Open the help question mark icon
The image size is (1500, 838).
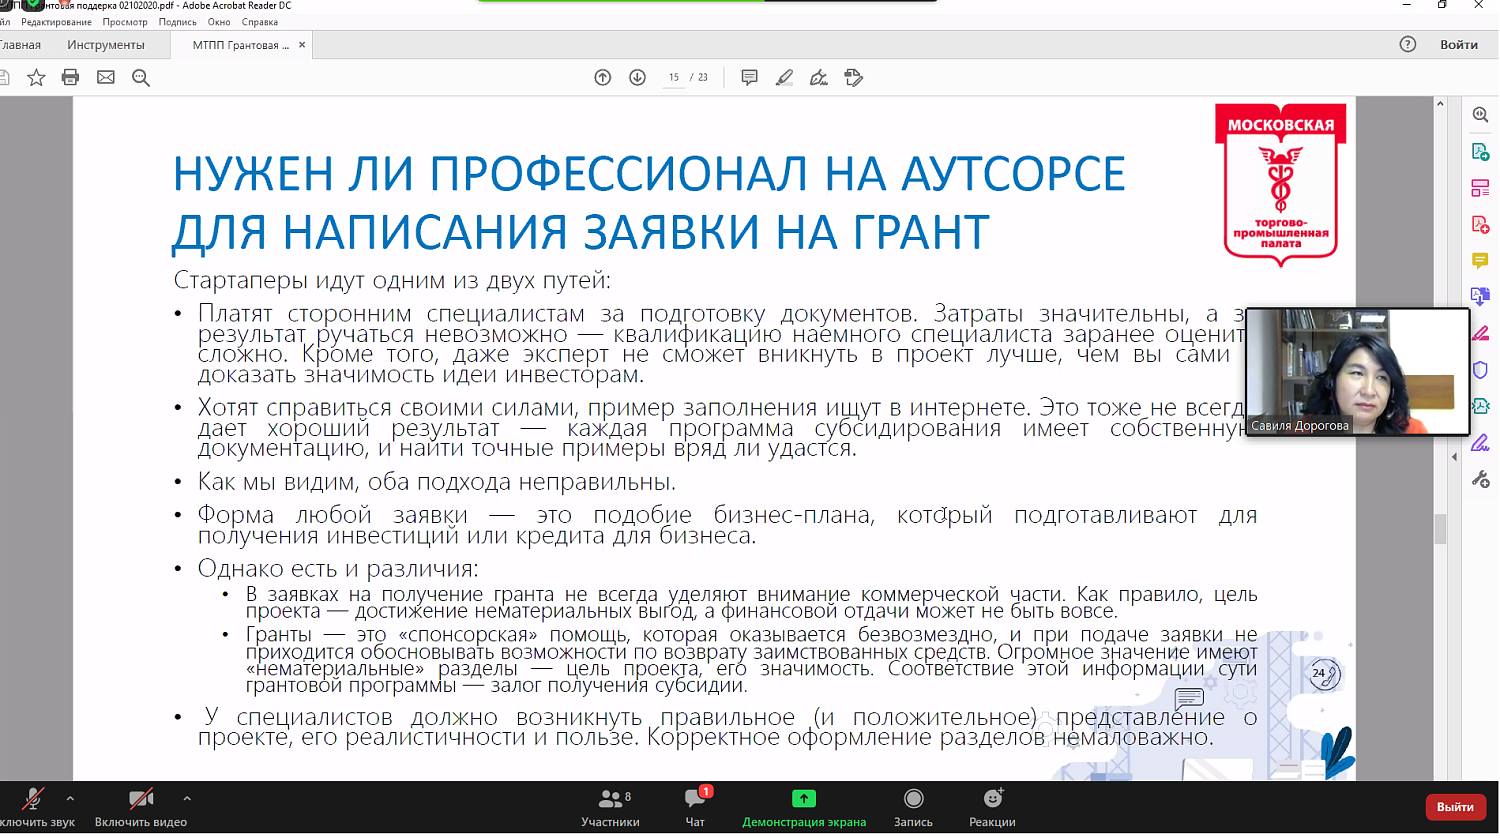(1408, 44)
